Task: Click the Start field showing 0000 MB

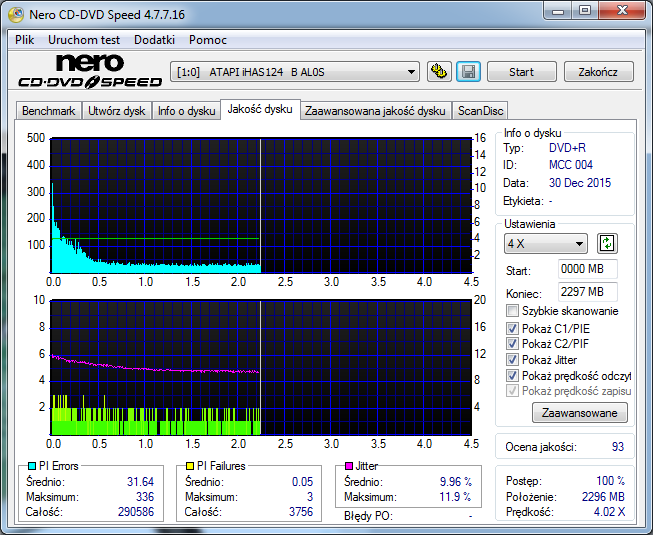Action: pos(587,269)
